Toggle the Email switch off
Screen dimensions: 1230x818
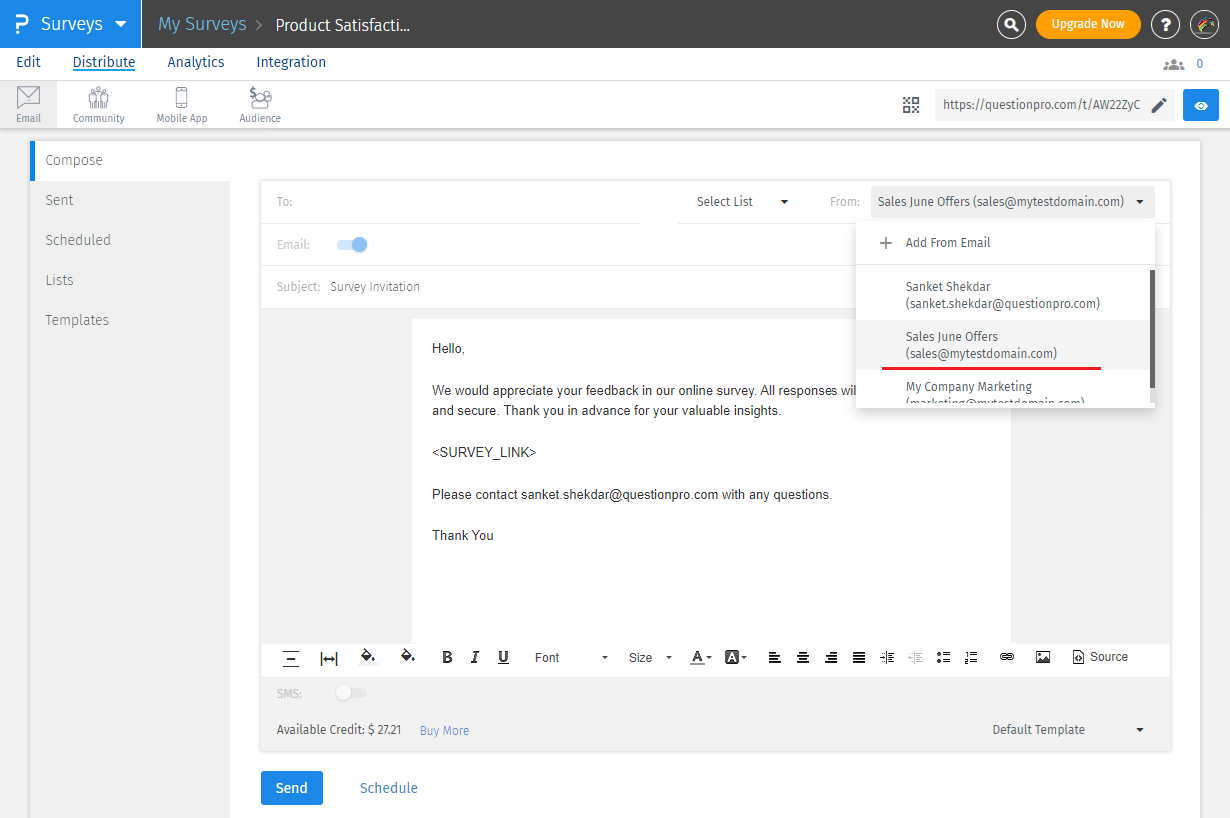pyautogui.click(x=352, y=245)
